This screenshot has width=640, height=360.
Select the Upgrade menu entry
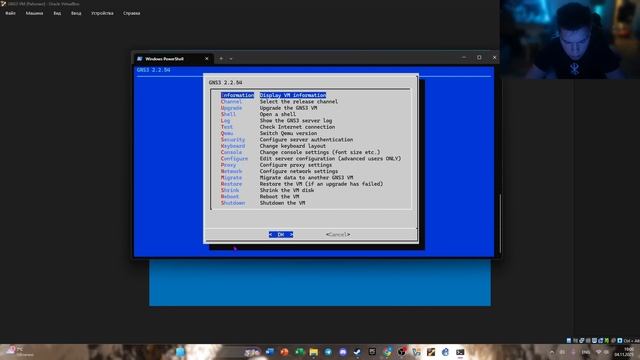pos(231,108)
